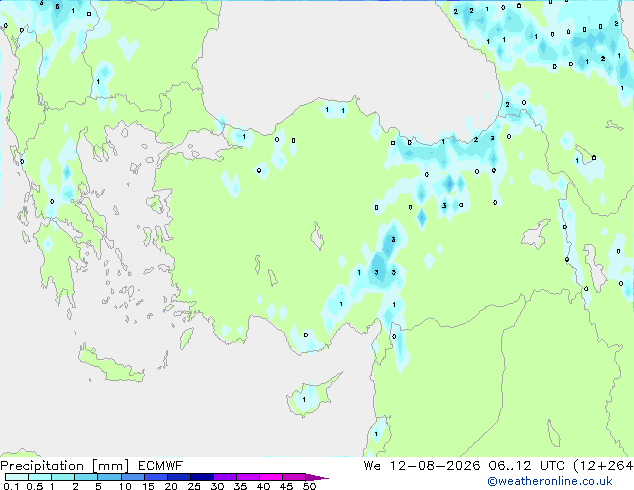
Task: Choose the magenta 40–45 mm legend swatch
Action: [x=271, y=477]
